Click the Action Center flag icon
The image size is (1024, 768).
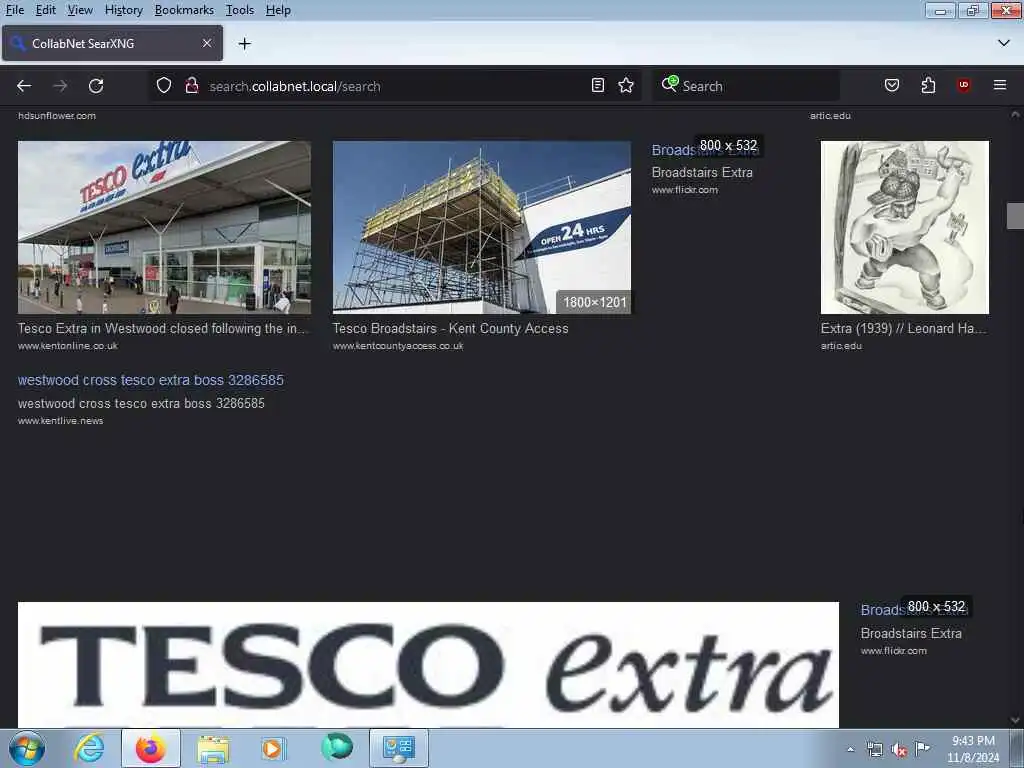point(922,748)
